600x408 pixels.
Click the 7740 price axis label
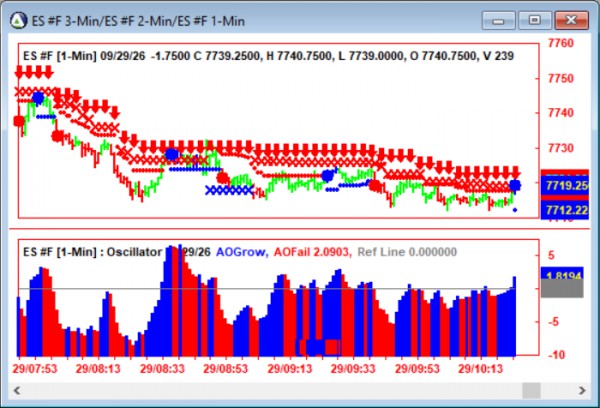(561, 113)
